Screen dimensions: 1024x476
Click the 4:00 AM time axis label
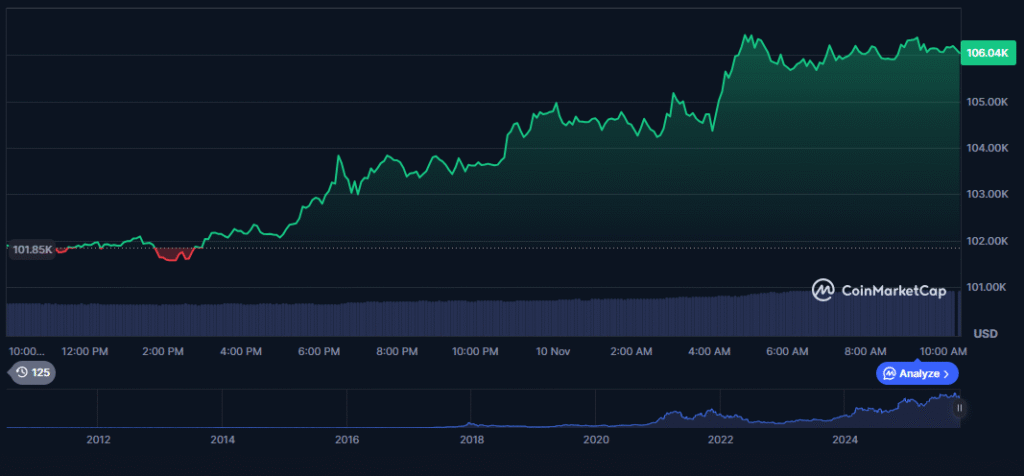point(708,351)
